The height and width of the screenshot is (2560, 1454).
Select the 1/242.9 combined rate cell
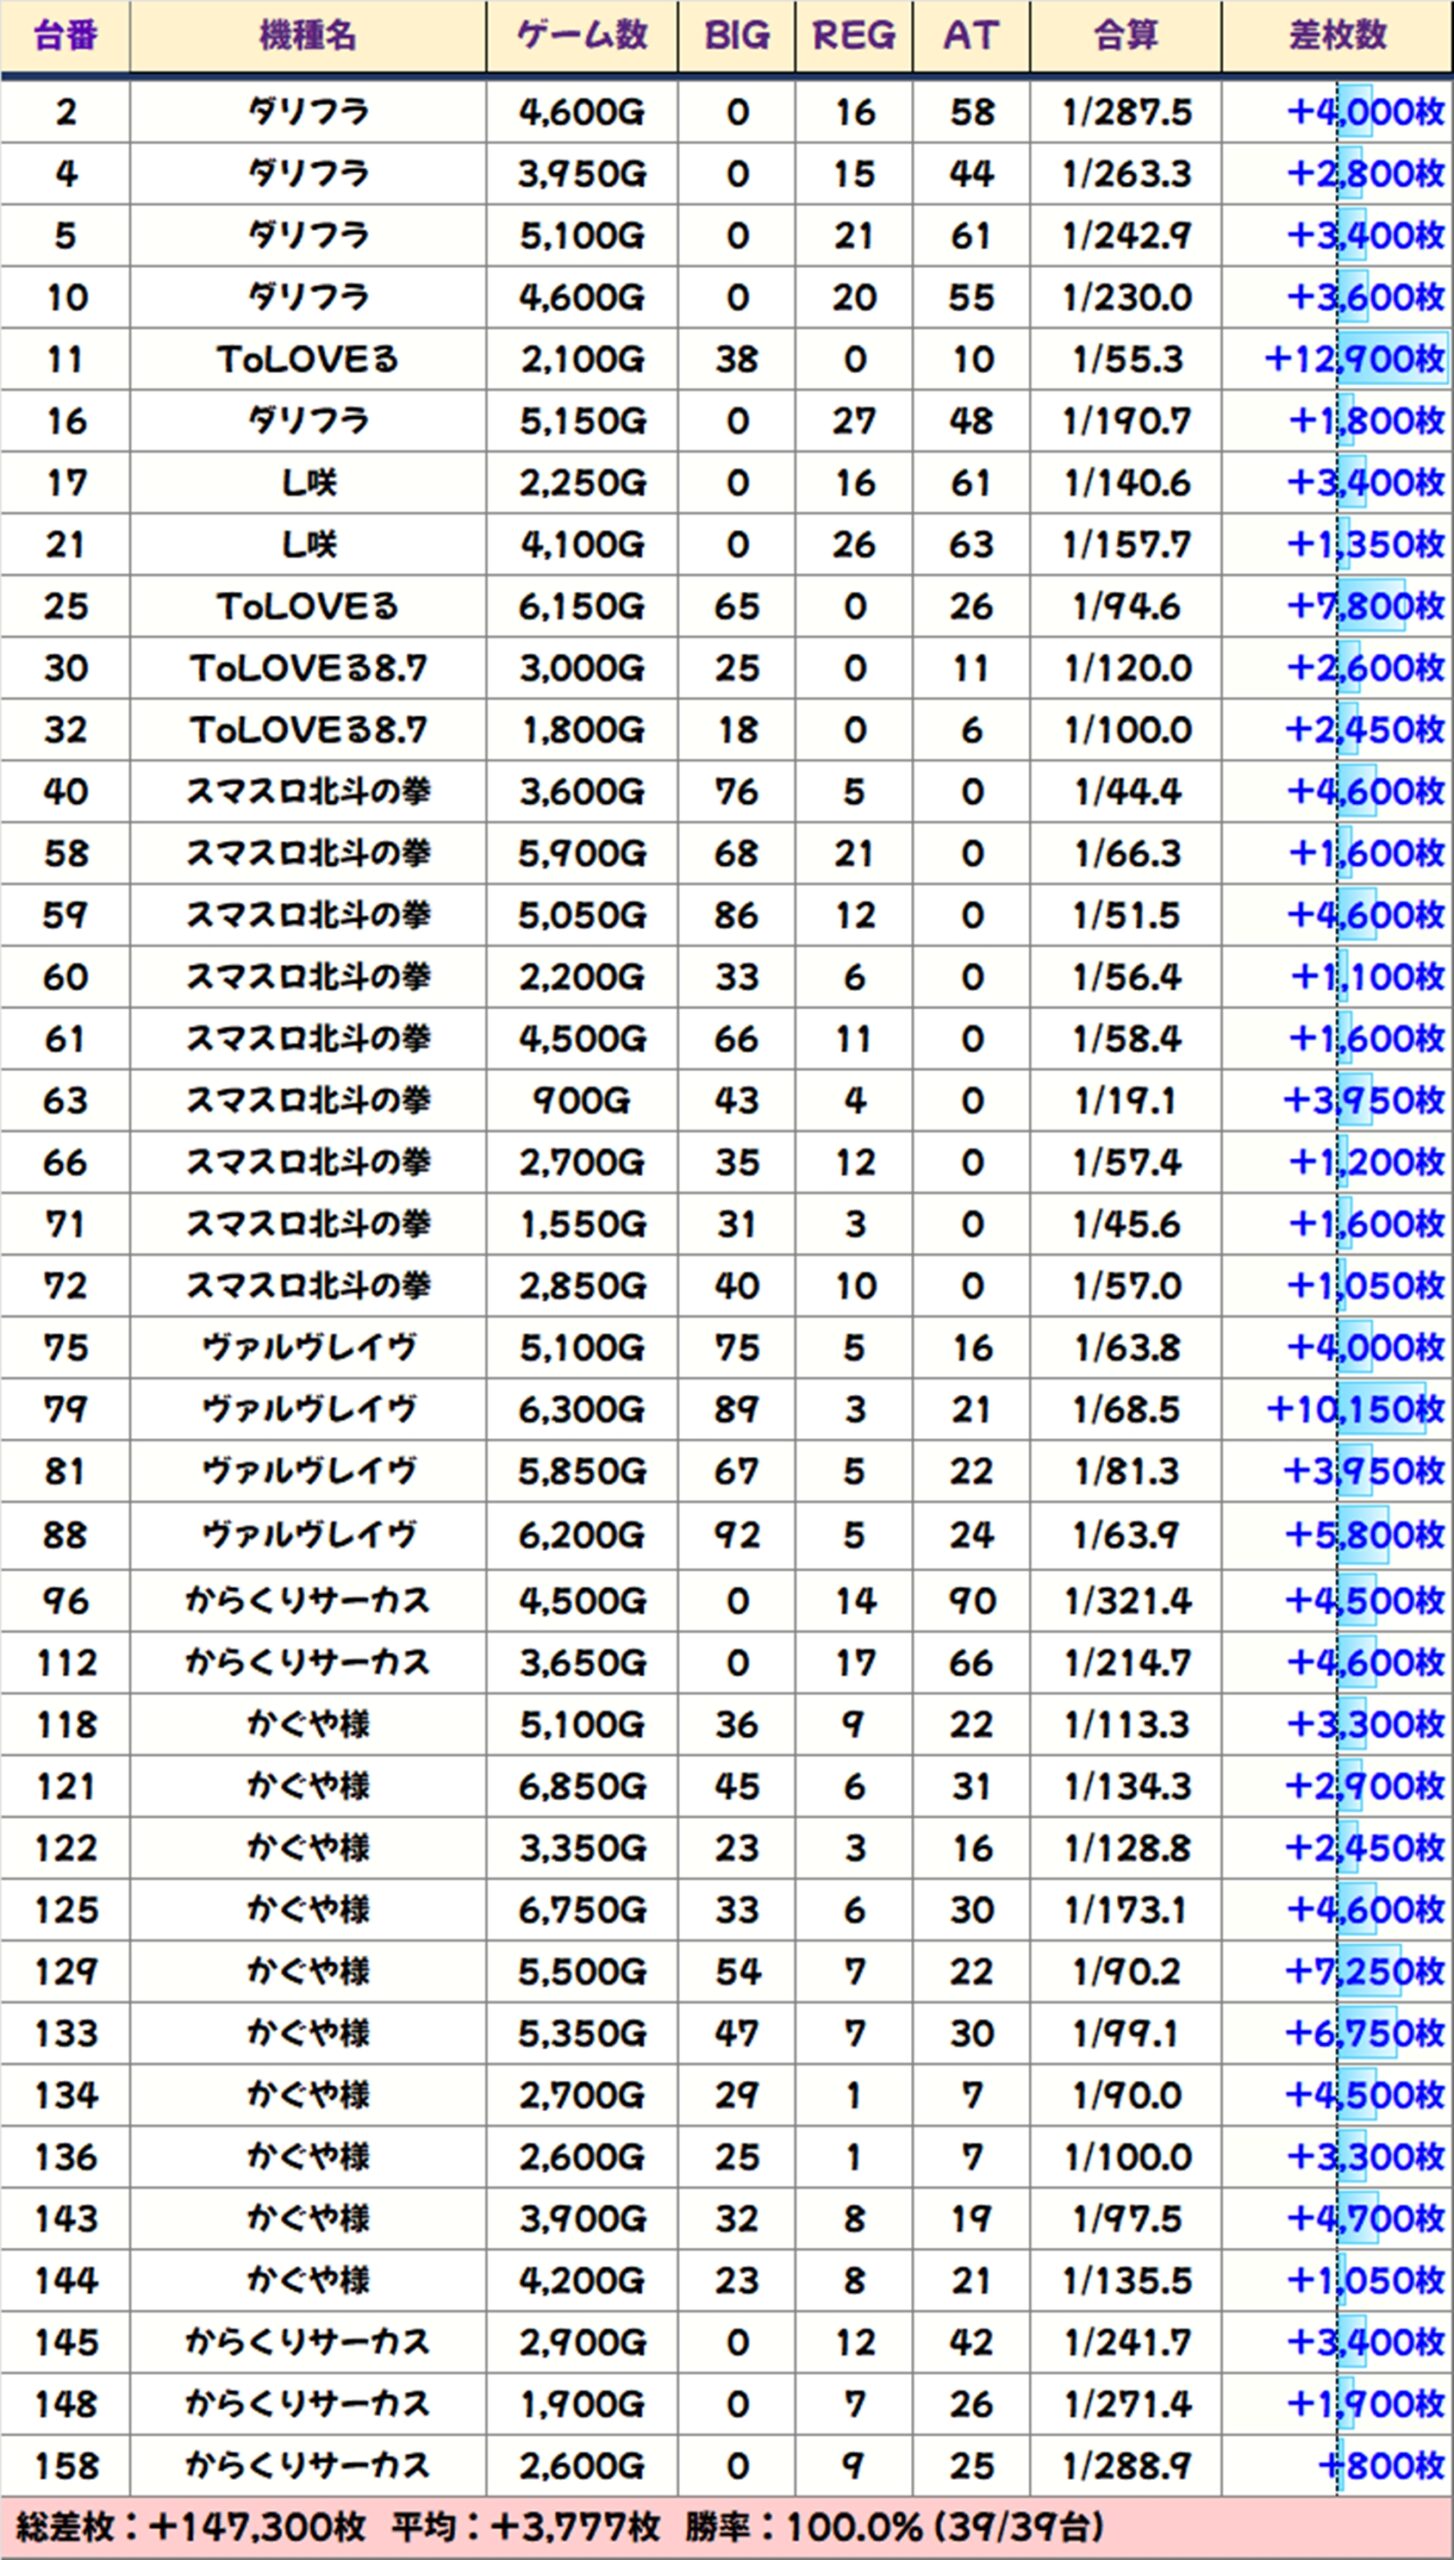tap(1126, 236)
